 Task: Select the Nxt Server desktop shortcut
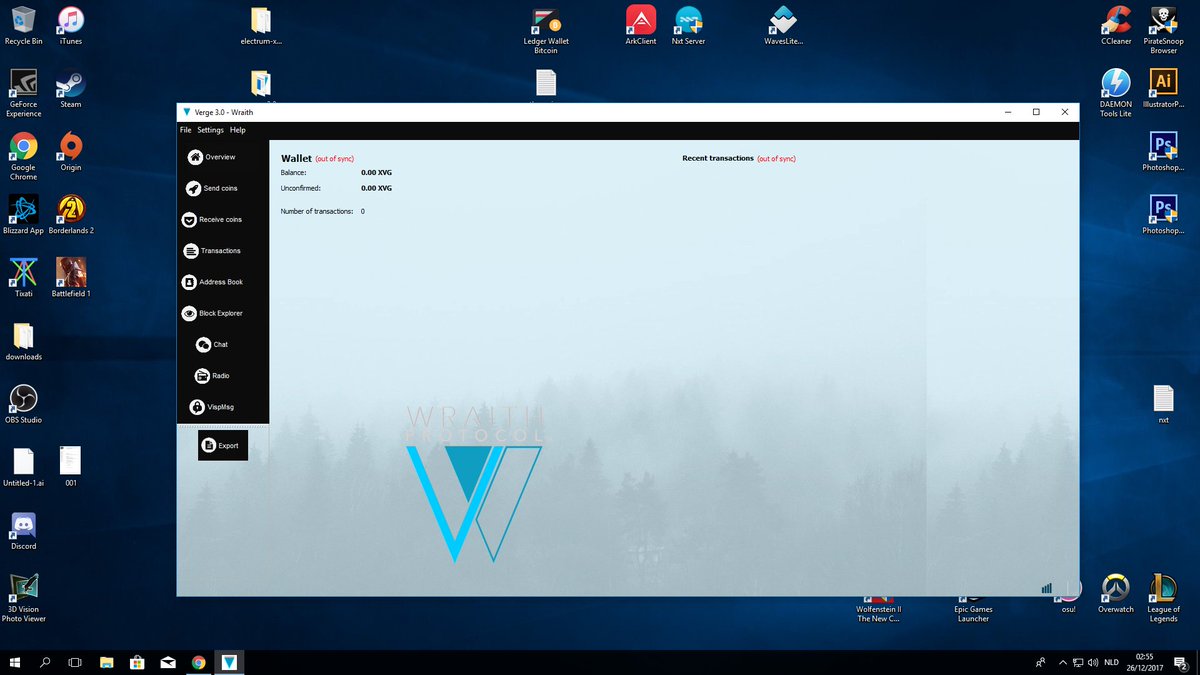pos(689,26)
